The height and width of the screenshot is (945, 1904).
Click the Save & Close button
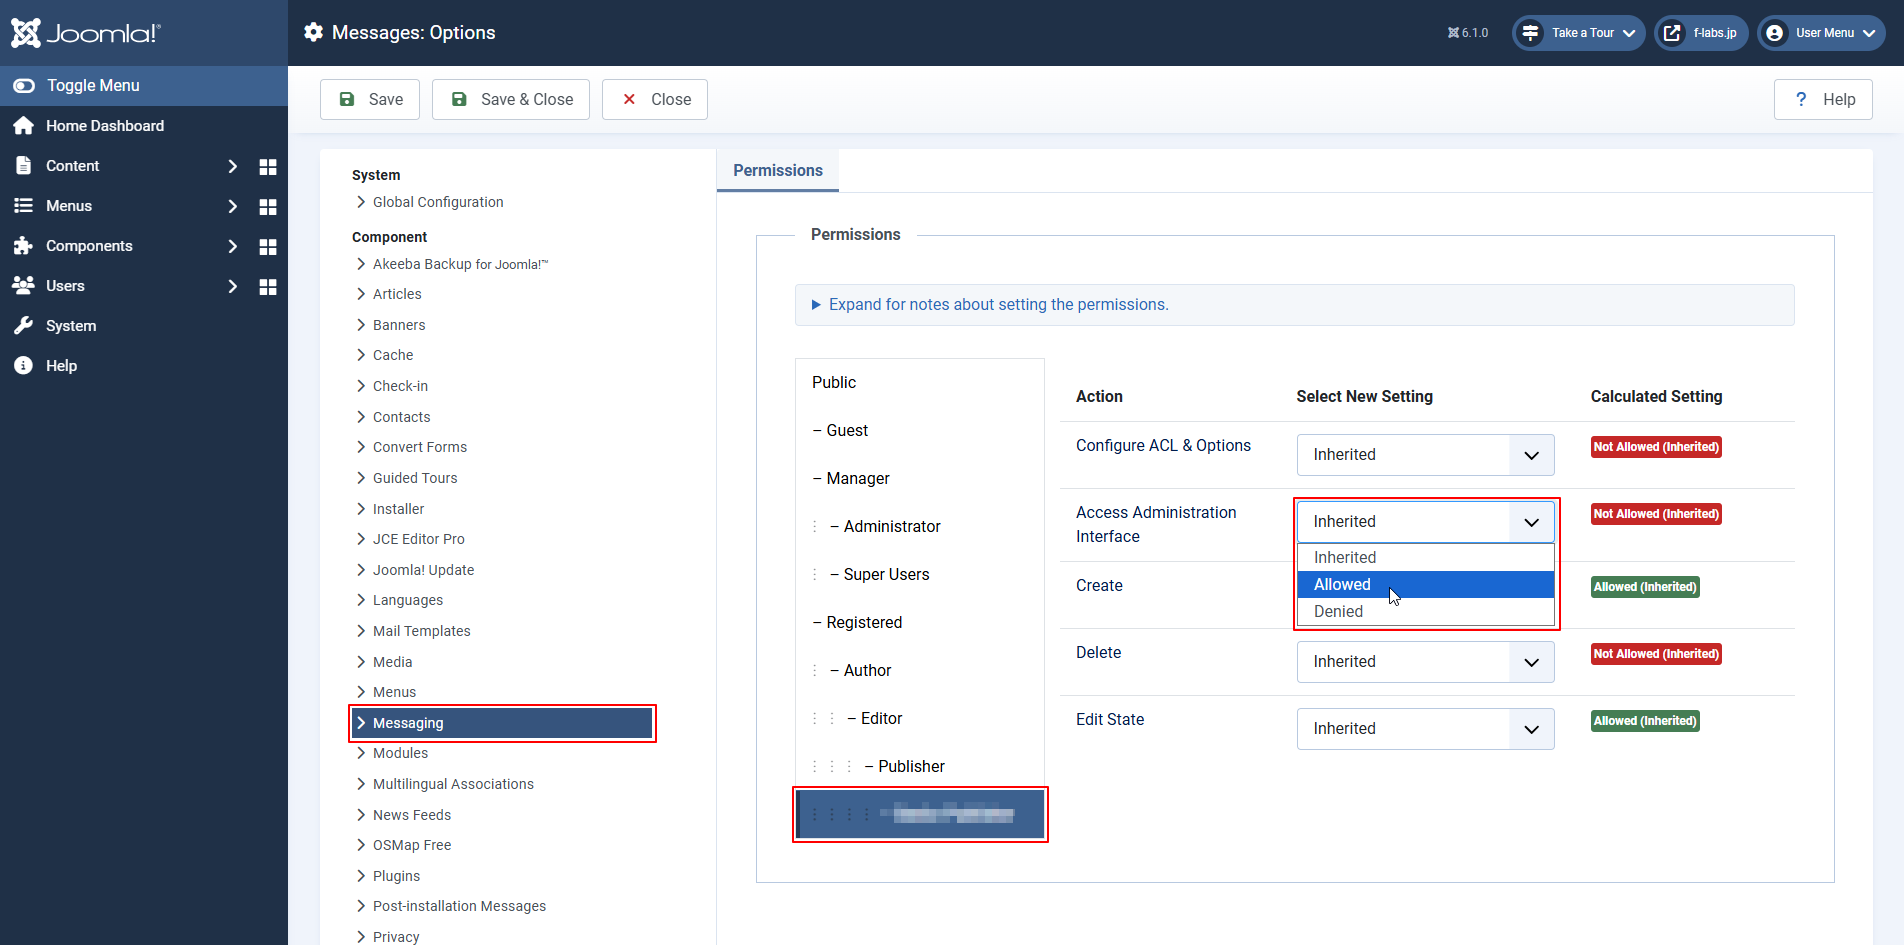pyautogui.click(x=512, y=100)
